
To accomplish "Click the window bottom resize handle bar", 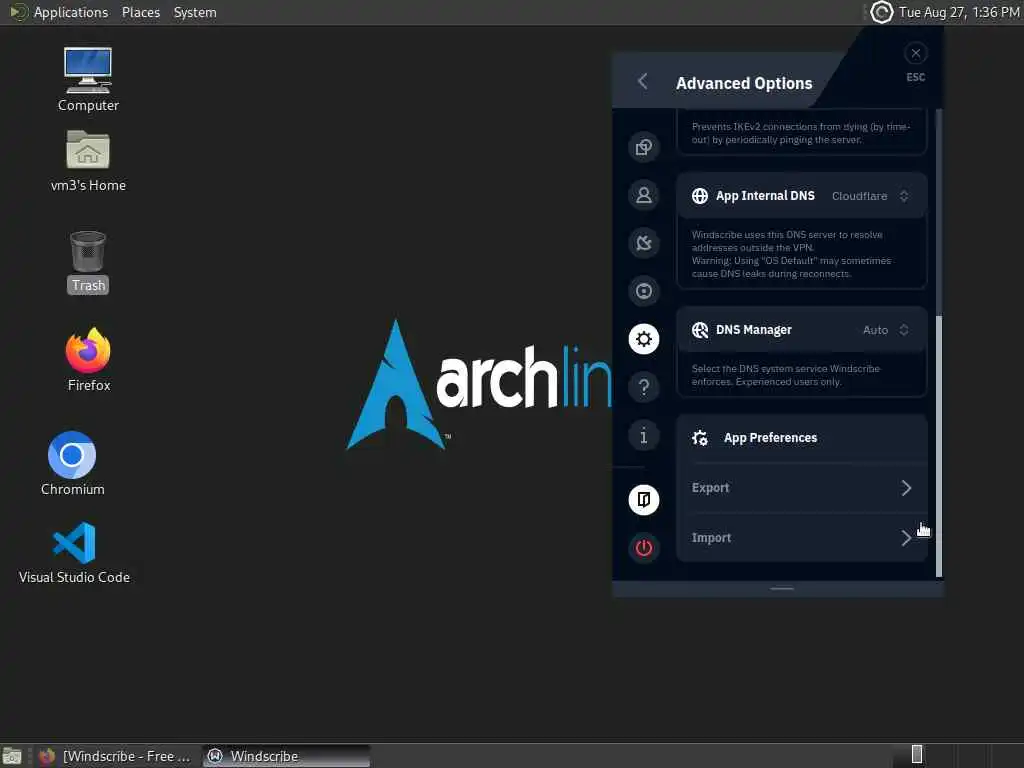I will [x=782, y=588].
